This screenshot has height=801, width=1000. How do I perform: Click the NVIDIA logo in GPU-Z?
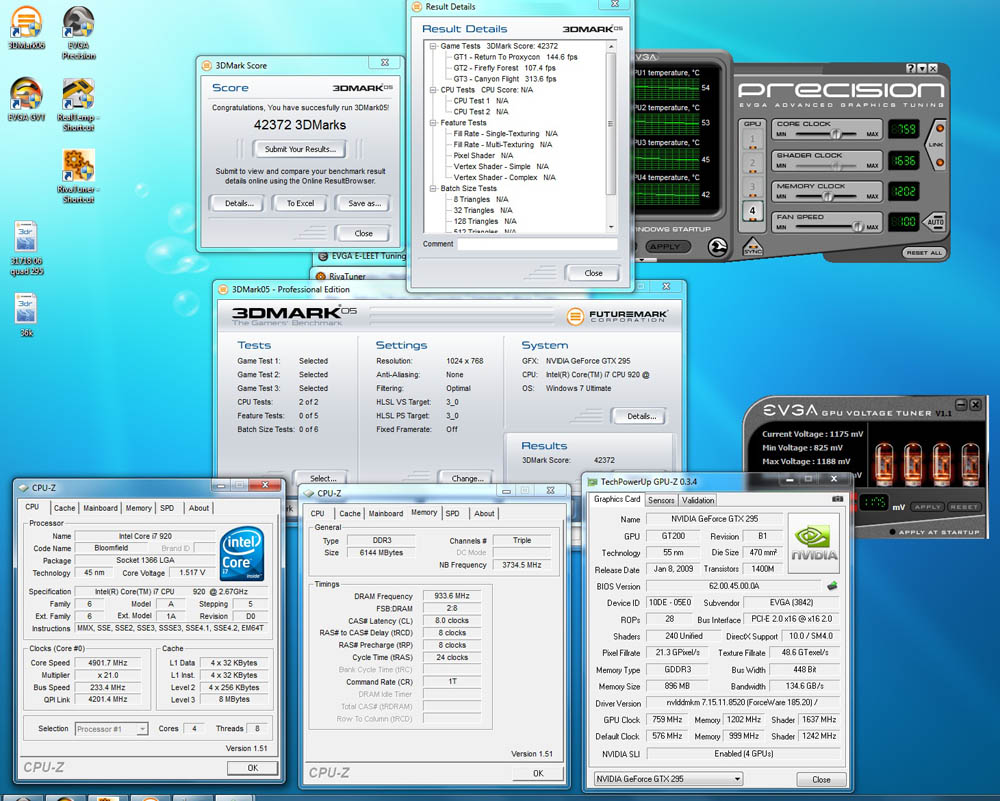814,542
